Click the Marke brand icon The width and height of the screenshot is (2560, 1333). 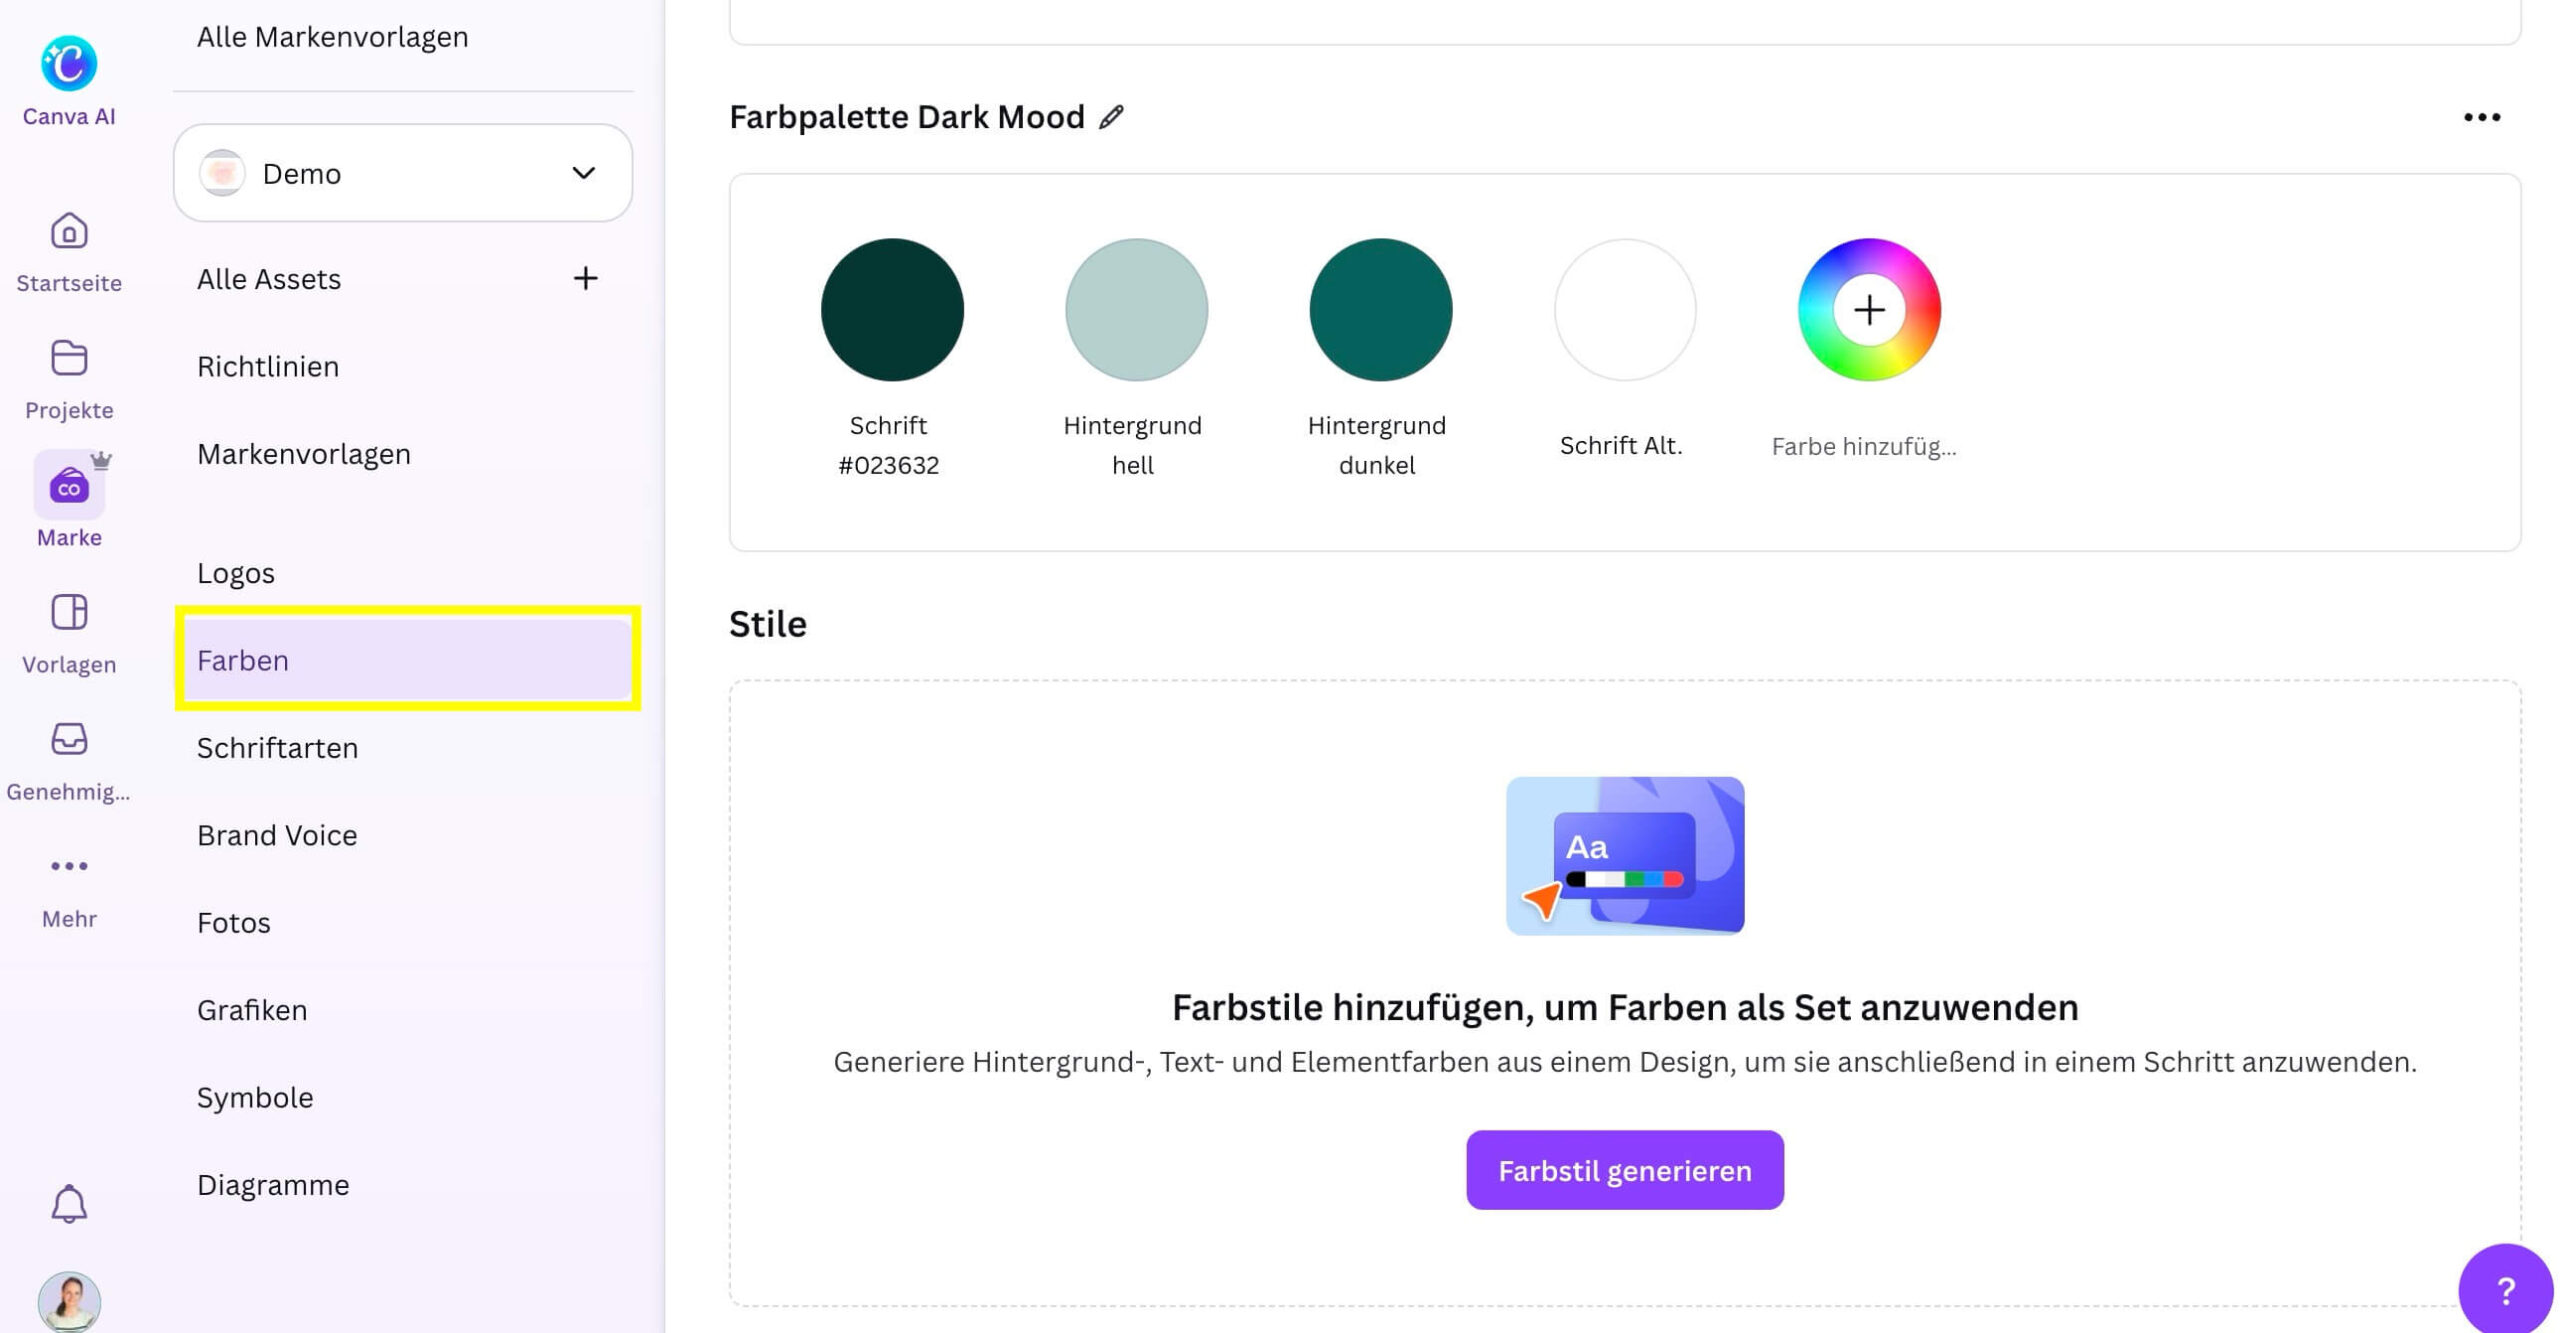point(68,486)
